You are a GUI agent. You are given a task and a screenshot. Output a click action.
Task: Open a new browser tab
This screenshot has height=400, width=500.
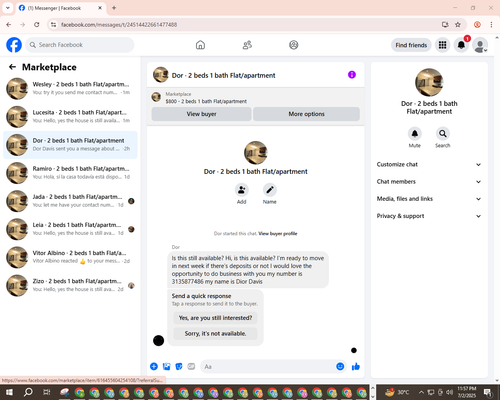(114, 8)
